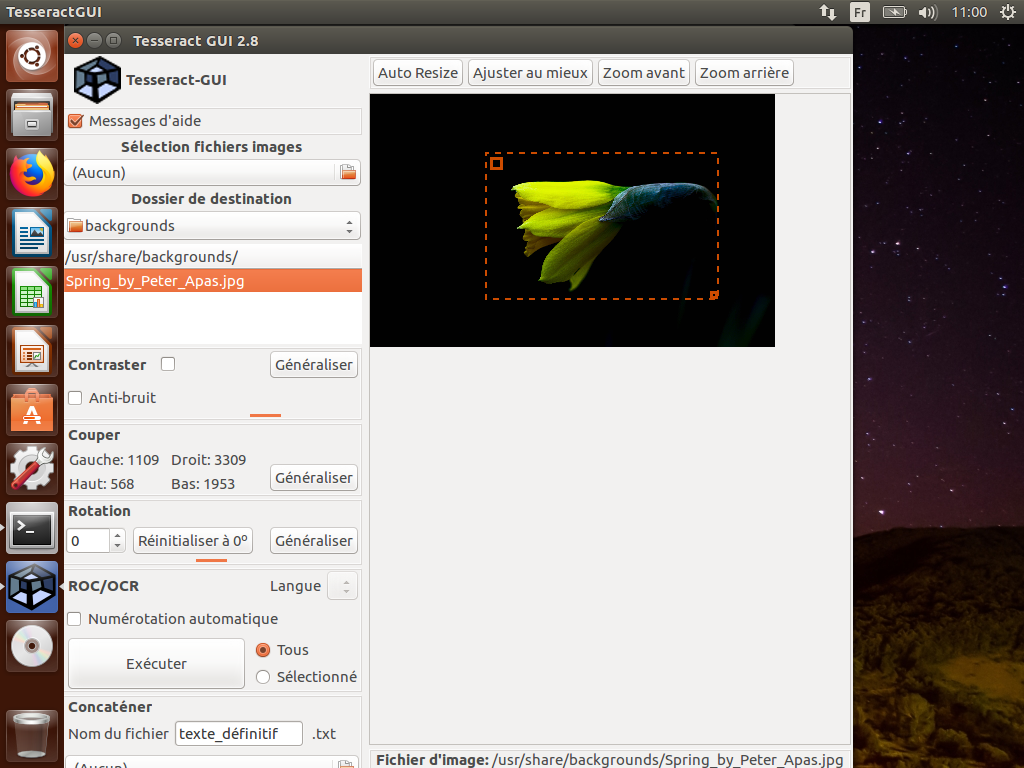Launch LibreOffice Writer from the dock
The height and width of the screenshot is (768, 1024).
(x=32, y=234)
